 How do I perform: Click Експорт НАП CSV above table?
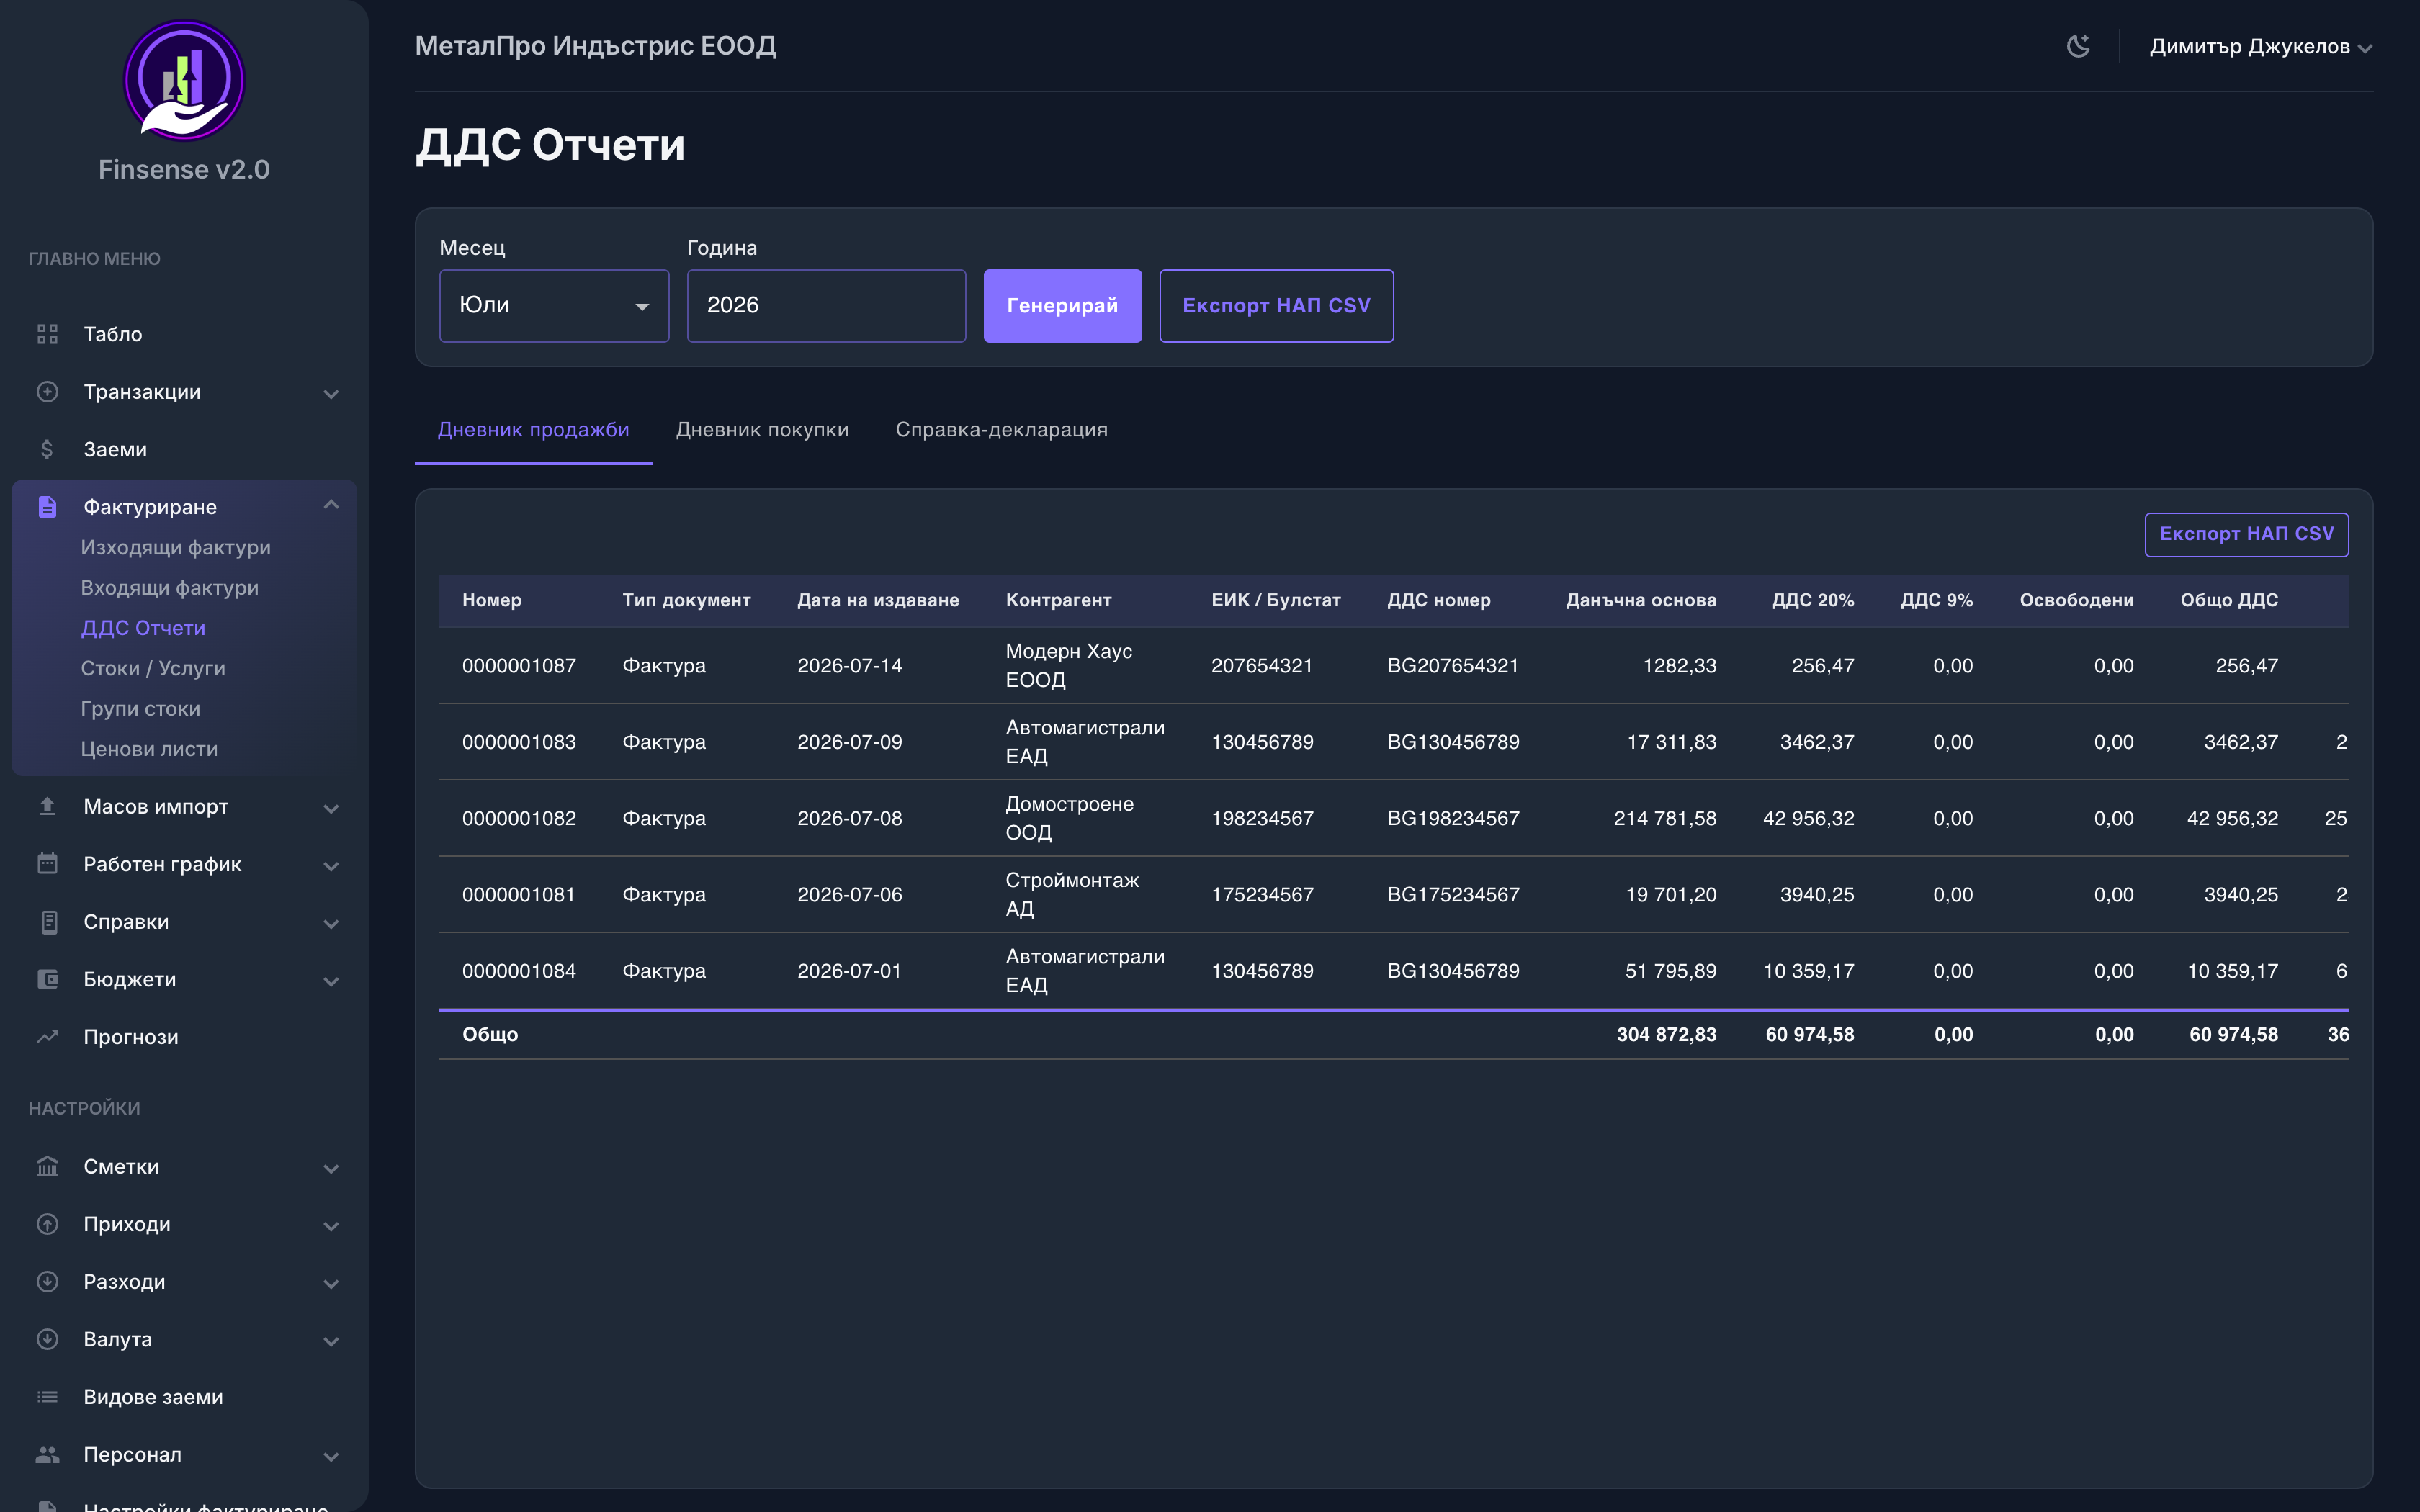pos(2246,534)
